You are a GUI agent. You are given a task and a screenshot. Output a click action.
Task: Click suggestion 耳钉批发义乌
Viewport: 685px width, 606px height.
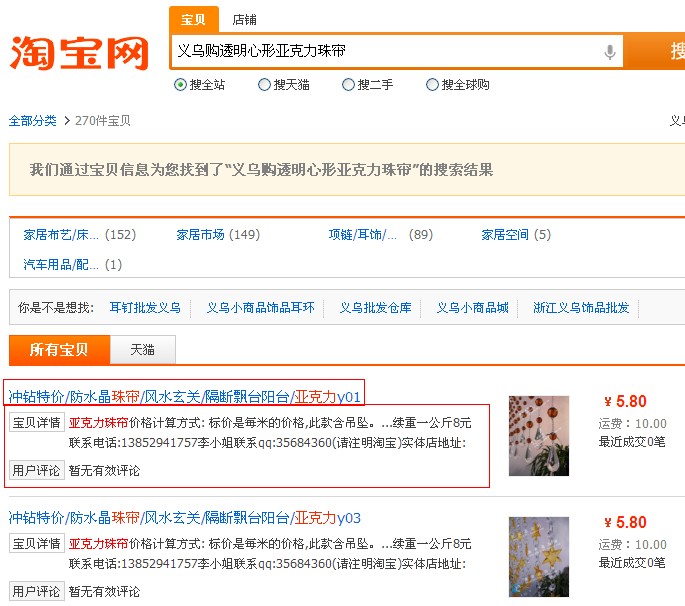pos(145,308)
